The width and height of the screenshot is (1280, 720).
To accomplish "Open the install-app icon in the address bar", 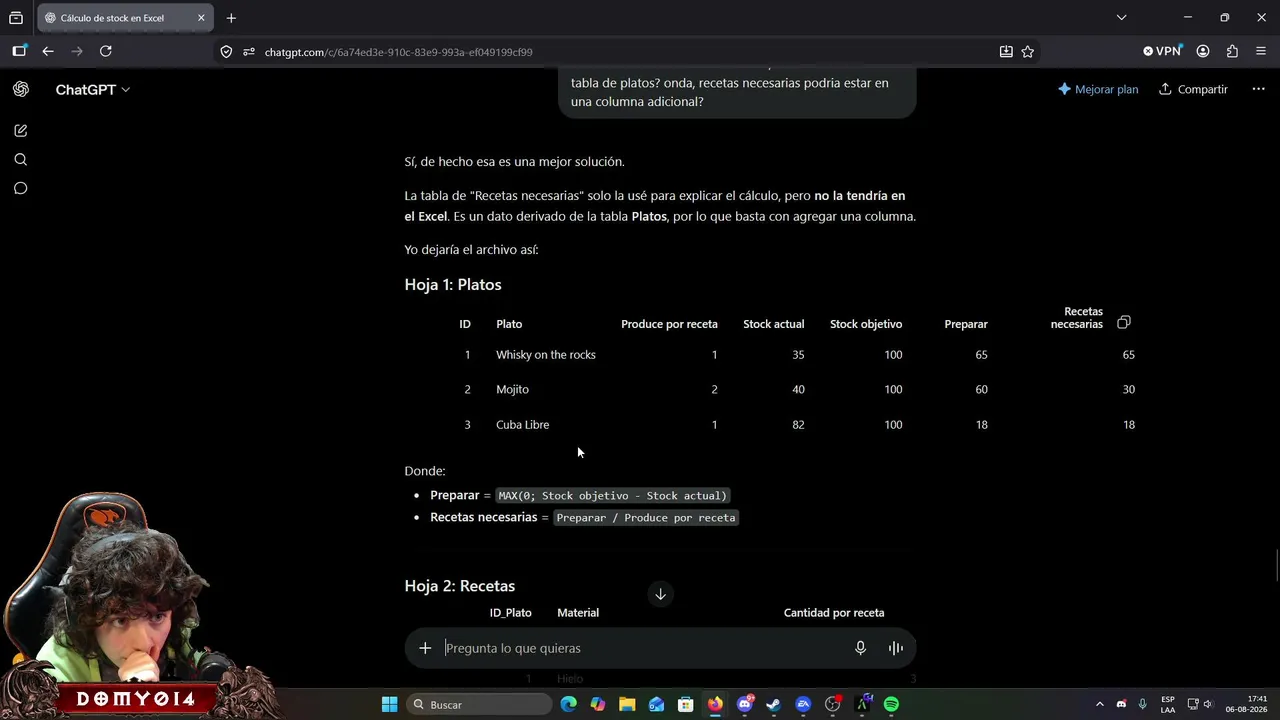I will (1006, 52).
